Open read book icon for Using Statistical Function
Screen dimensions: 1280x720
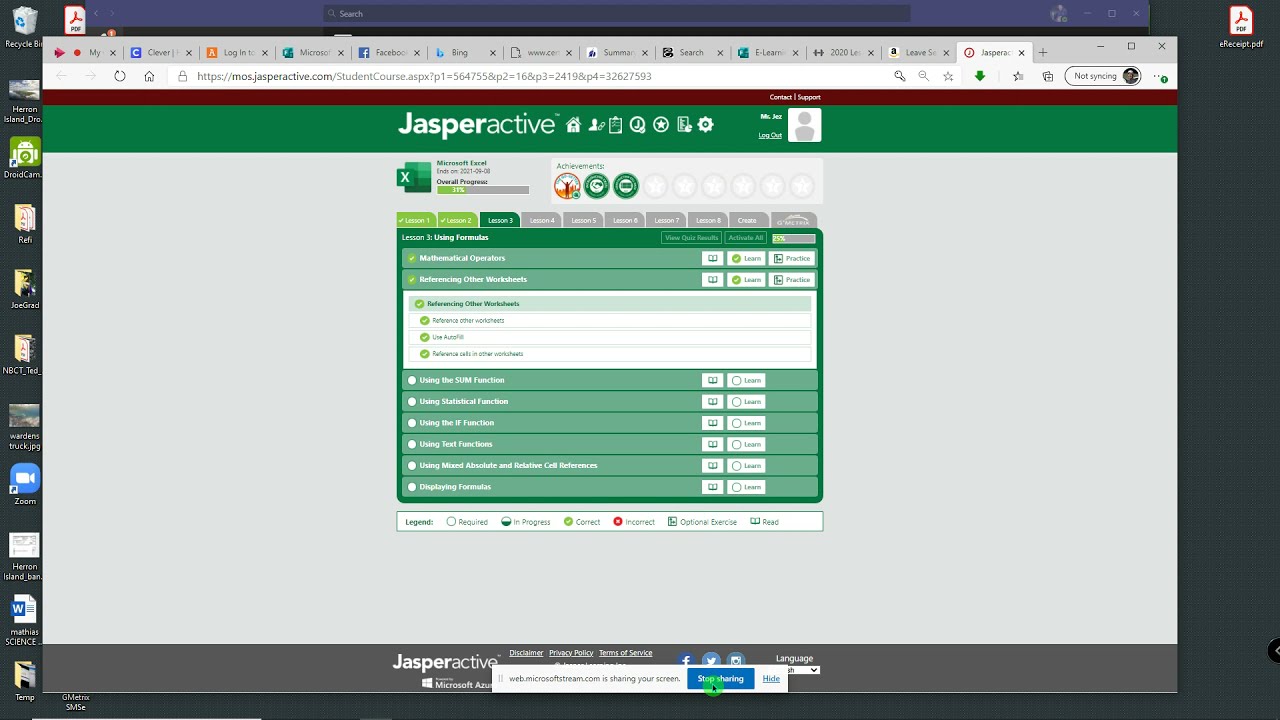712,402
